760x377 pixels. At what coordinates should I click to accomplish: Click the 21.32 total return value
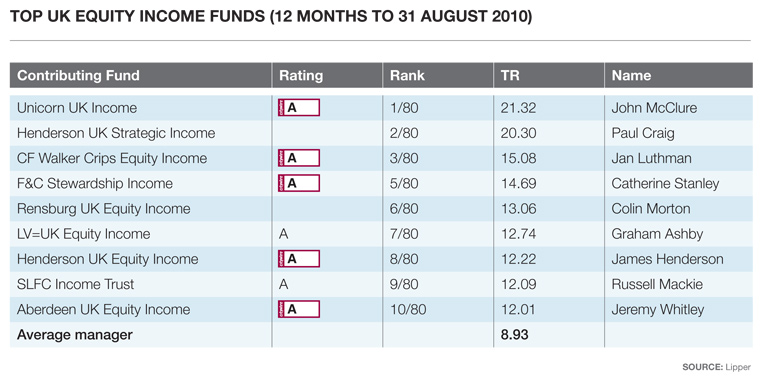click(x=519, y=108)
